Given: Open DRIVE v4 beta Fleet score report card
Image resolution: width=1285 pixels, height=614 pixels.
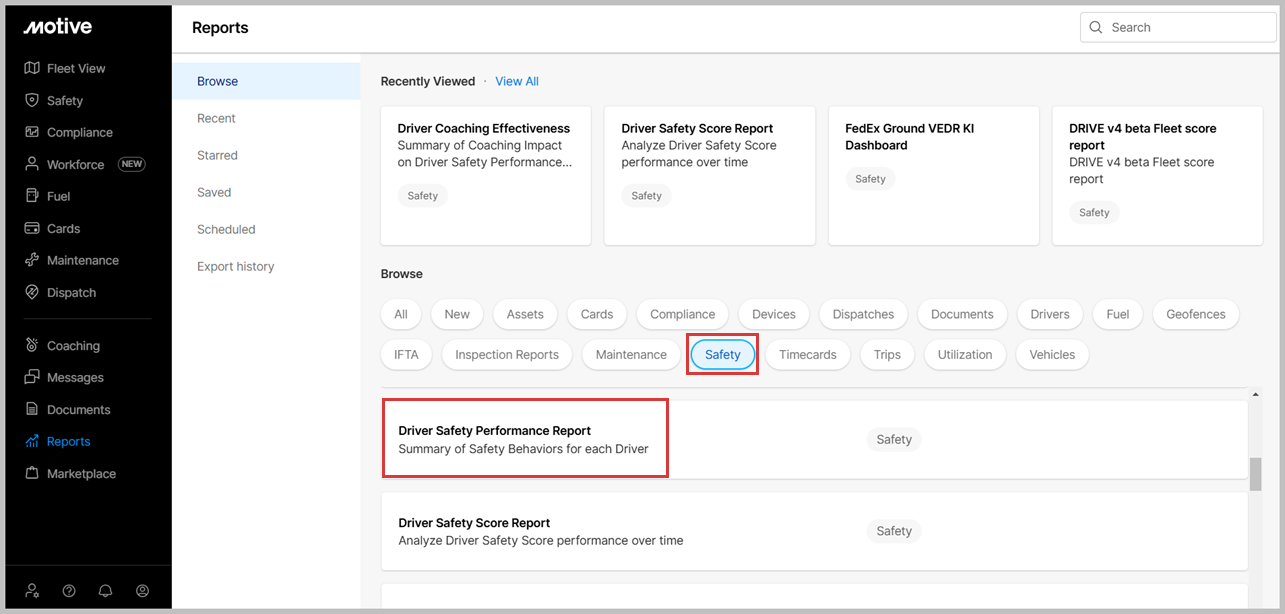Looking at the screenshot, I should point(1158,176).
